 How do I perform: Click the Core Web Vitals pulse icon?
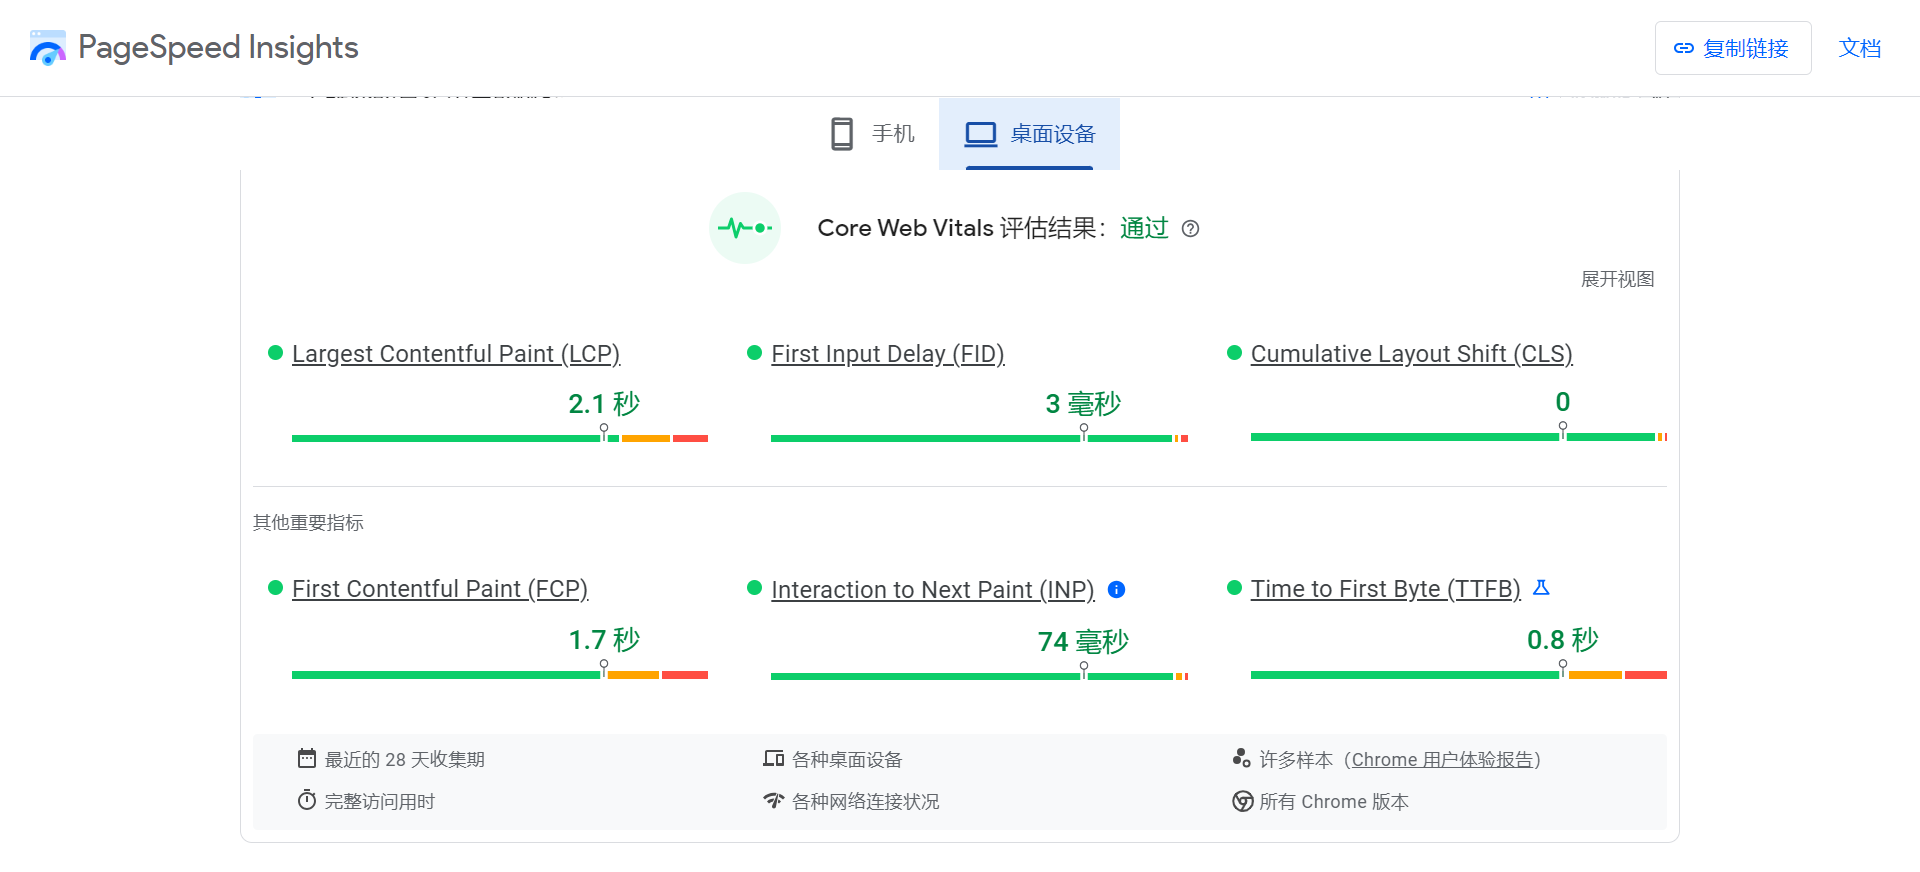pos(745,228)
